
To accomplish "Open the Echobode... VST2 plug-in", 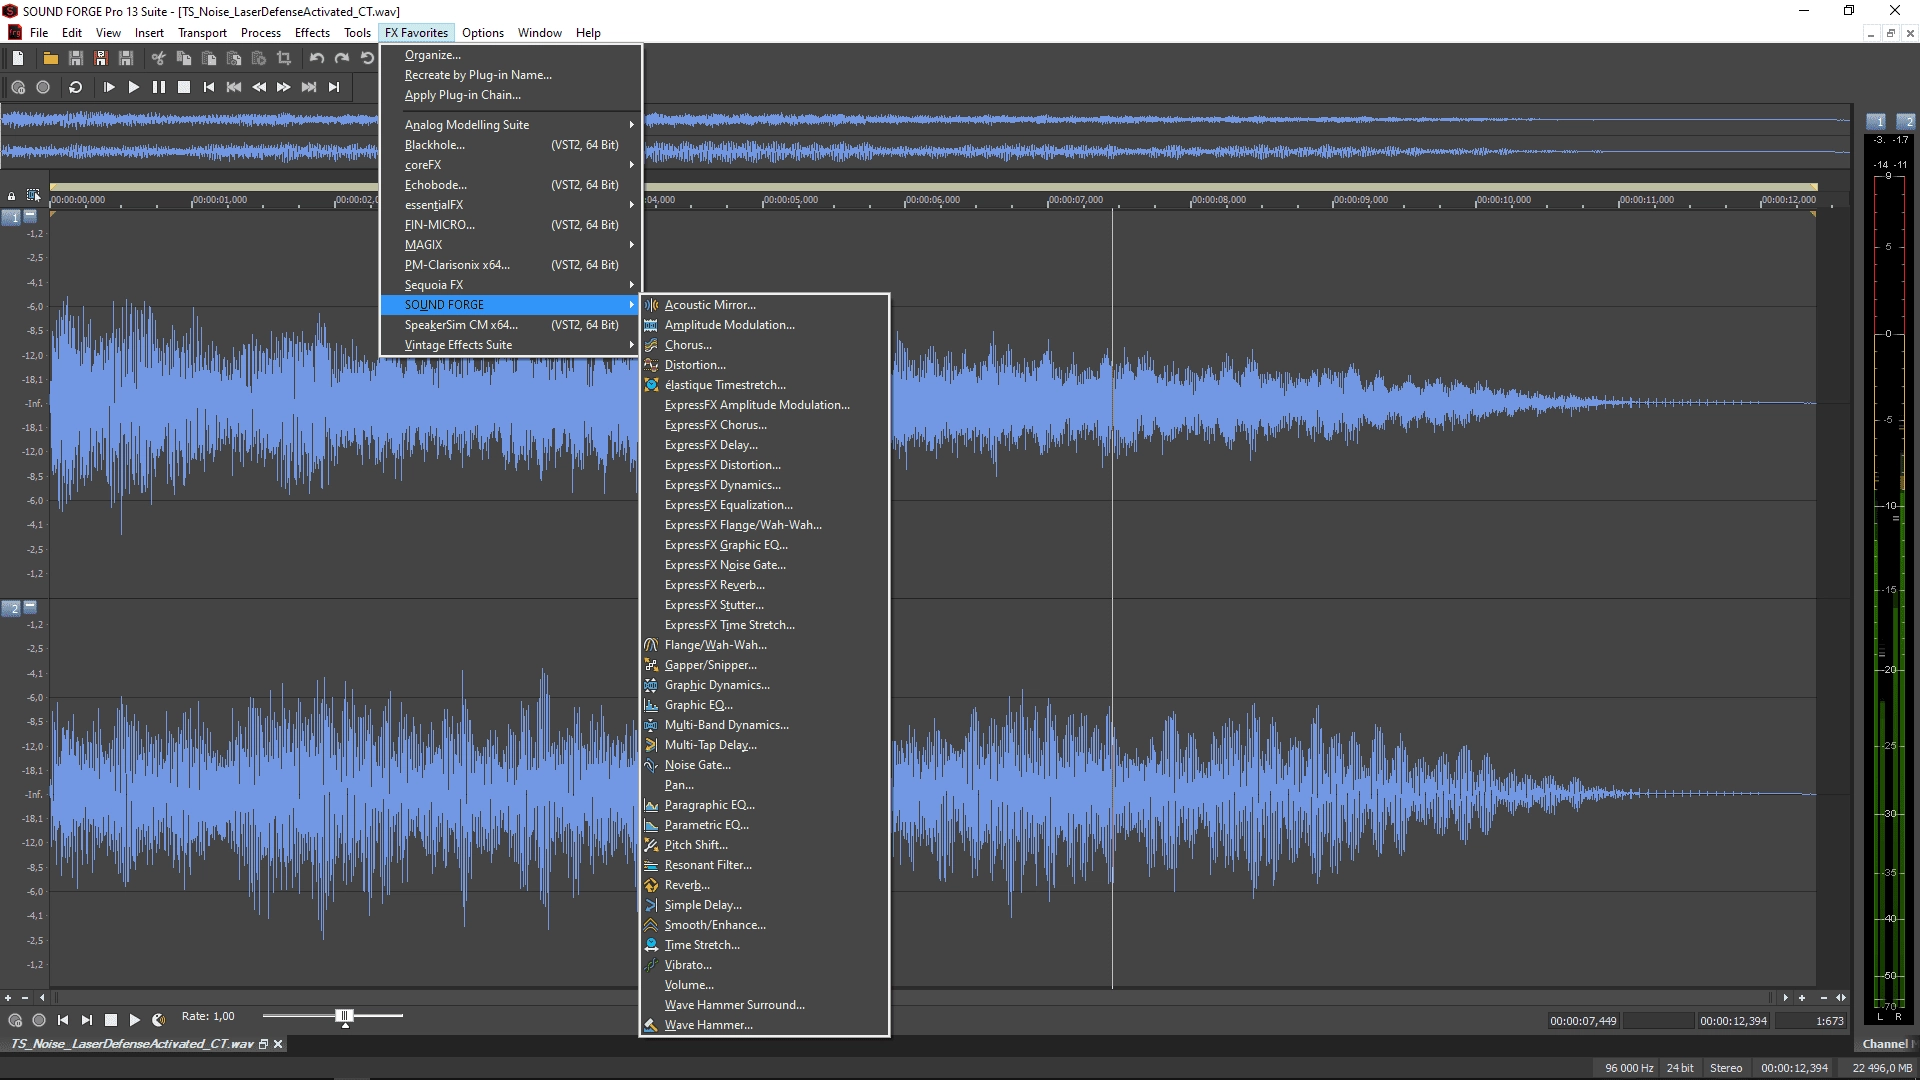I will tap(510, 185).
